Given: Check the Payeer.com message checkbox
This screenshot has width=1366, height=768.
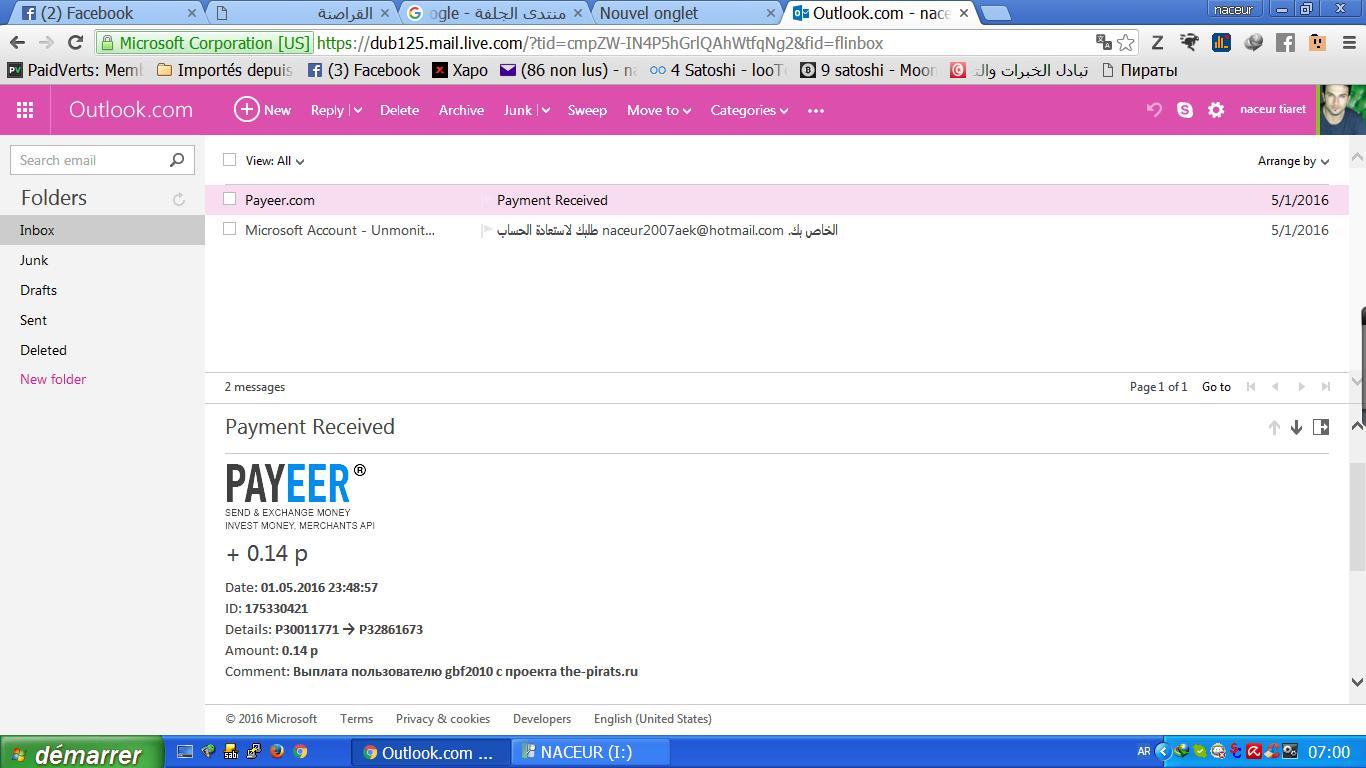Looking at the screenshot, I should tap(229, 199).
